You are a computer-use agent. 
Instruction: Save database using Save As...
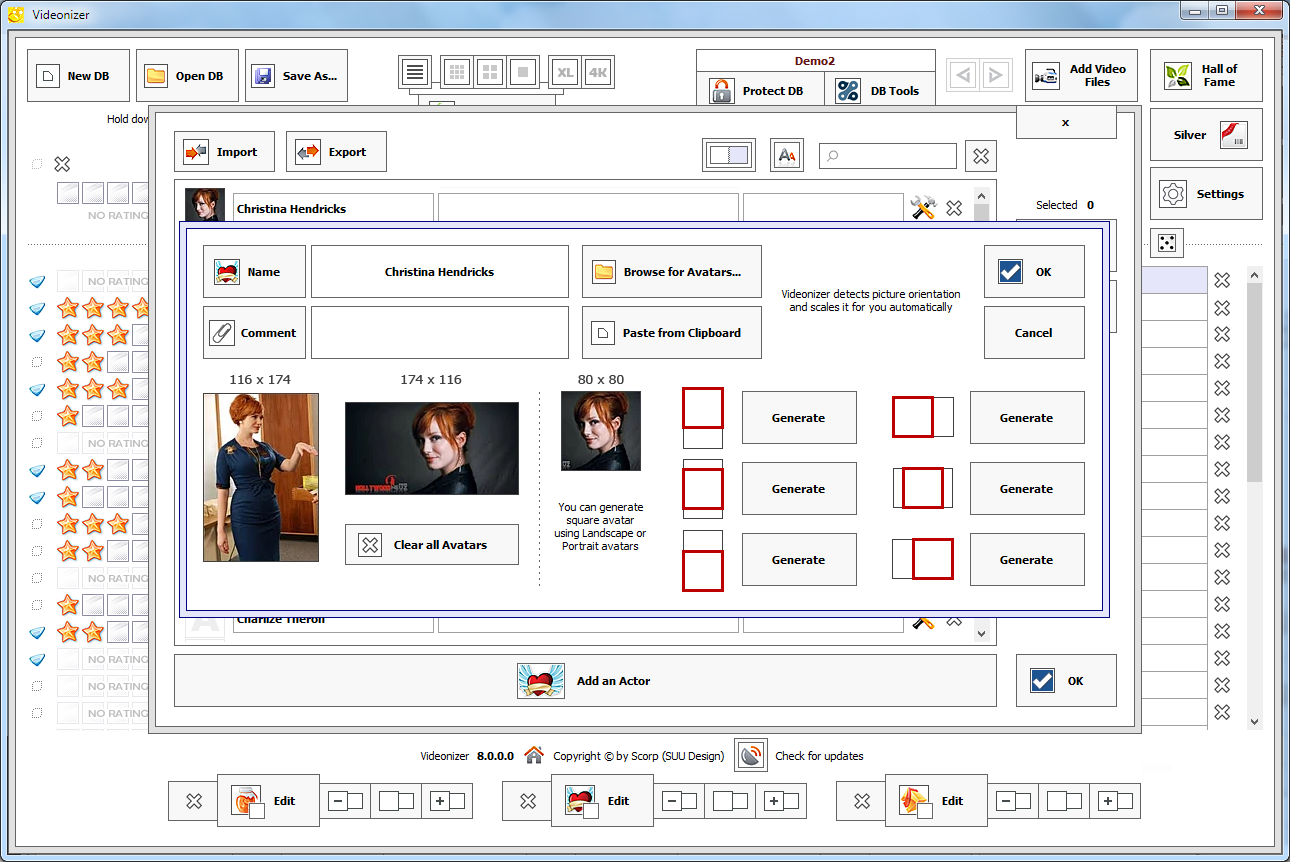tap(296, 76)
